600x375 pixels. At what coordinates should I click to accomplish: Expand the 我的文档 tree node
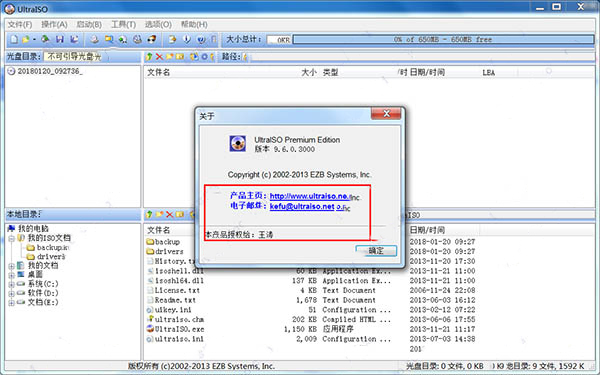[11, 266]
